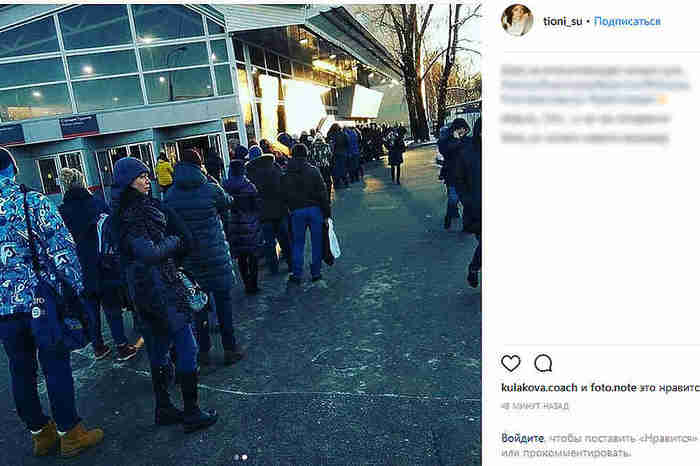Like the post with the heart icon
The width and height of the screenshot is (700, 466).
(511, 363)
